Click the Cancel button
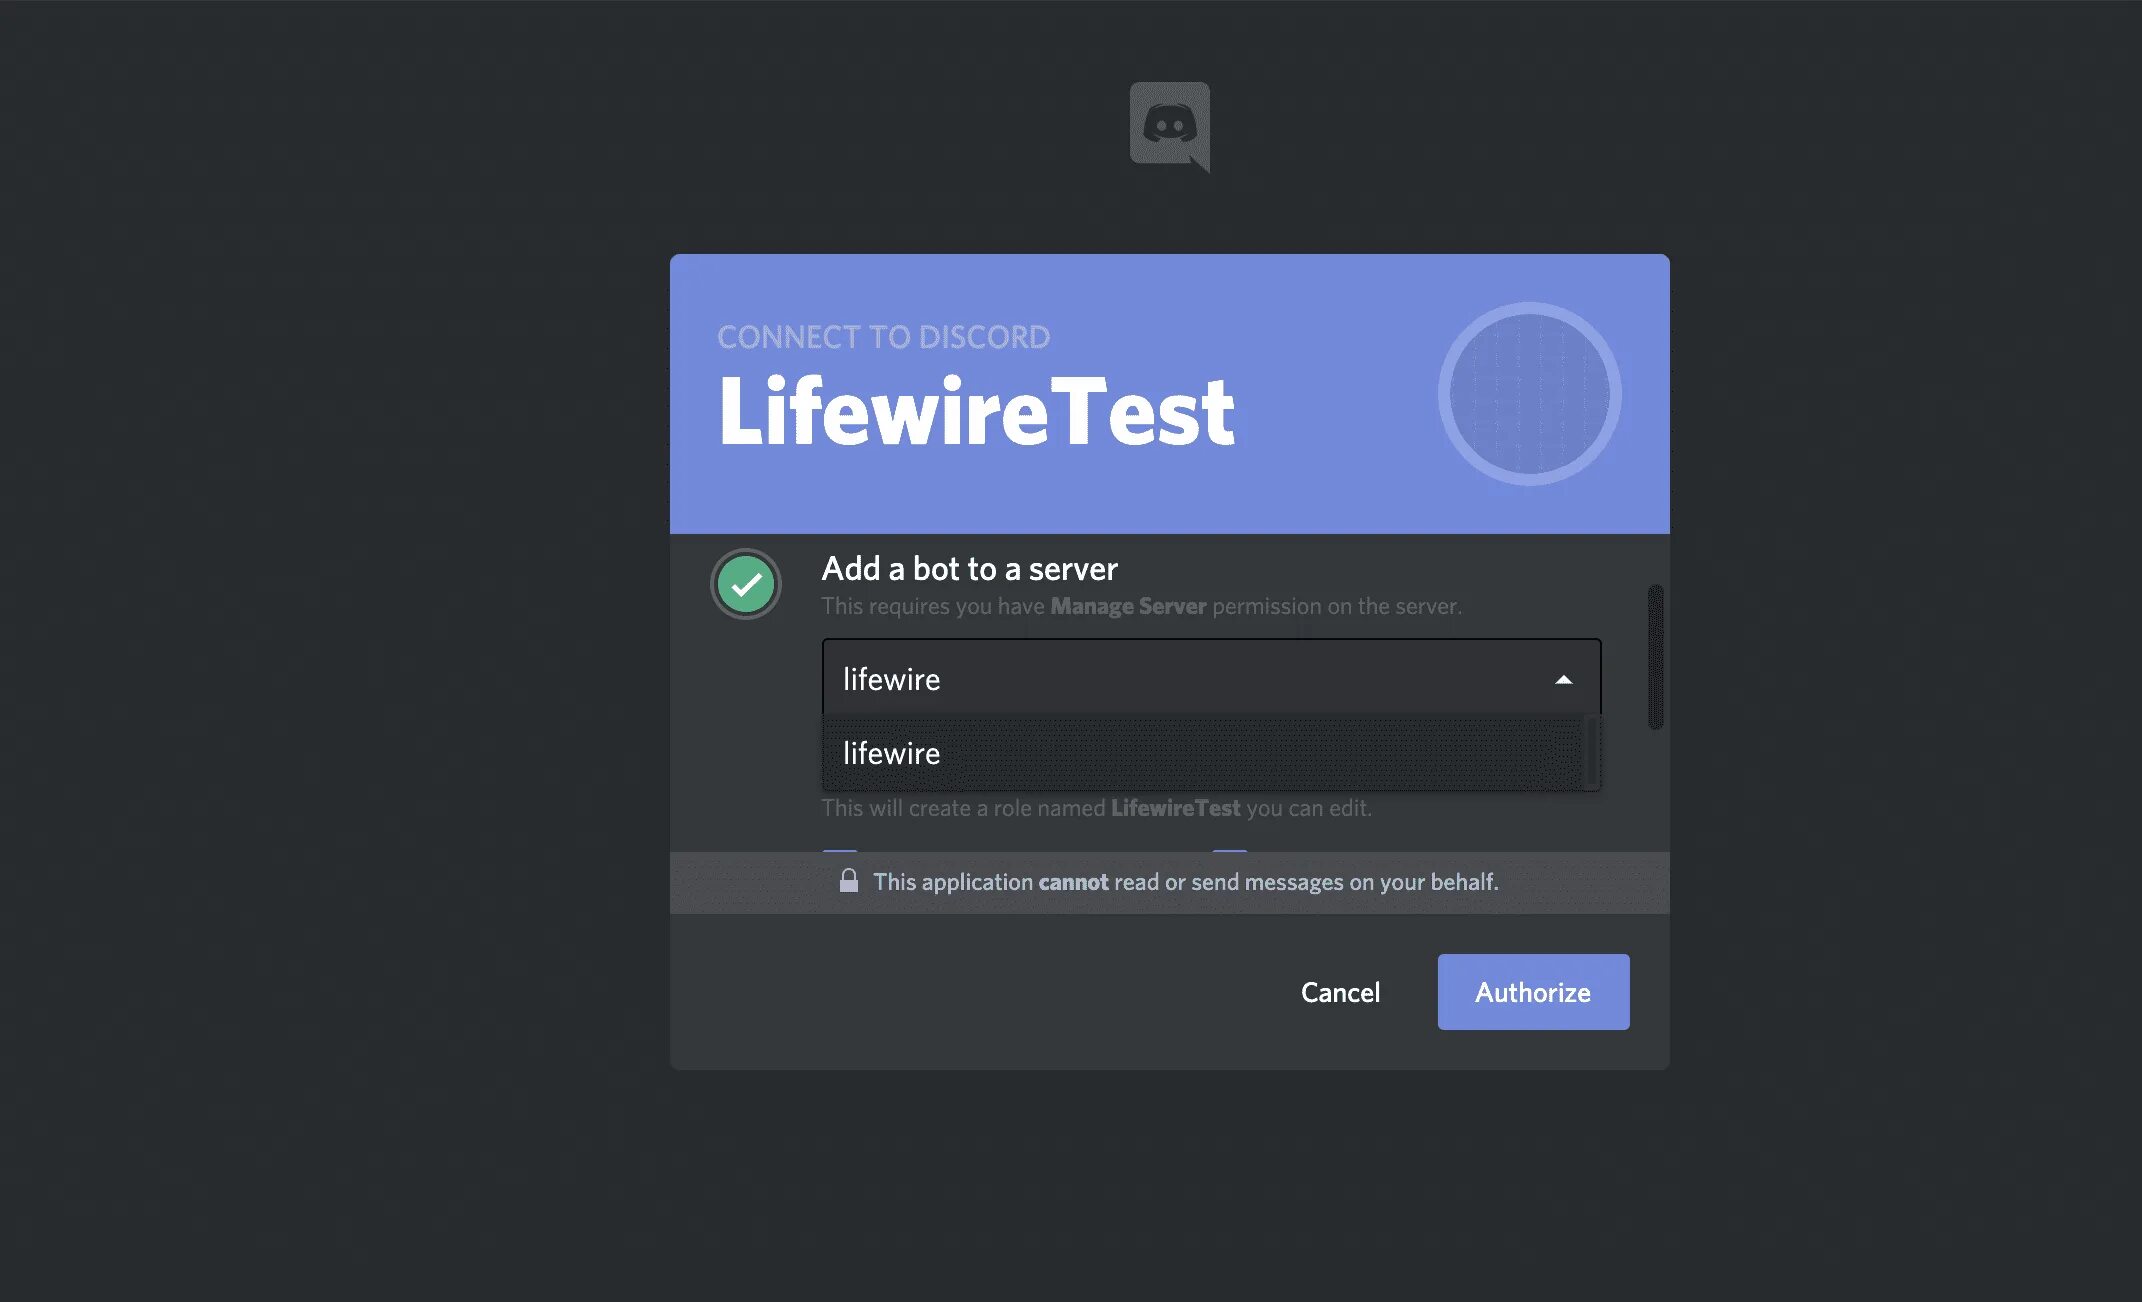 click(x=1340, y=991)
